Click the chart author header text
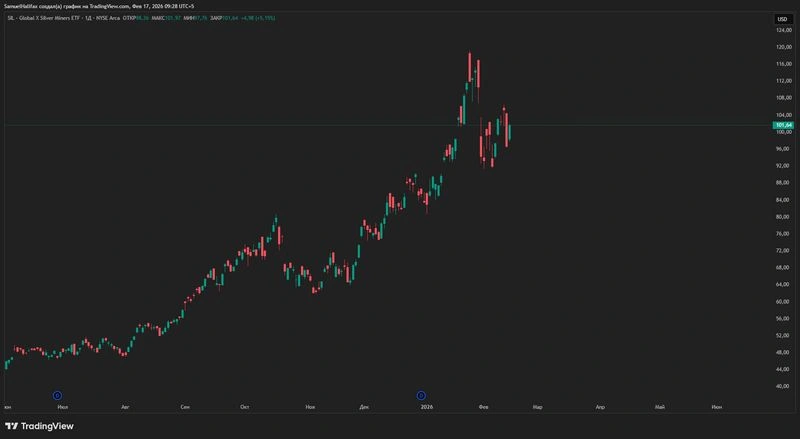This screenshot has height=439, width=800. coord(99,6)
